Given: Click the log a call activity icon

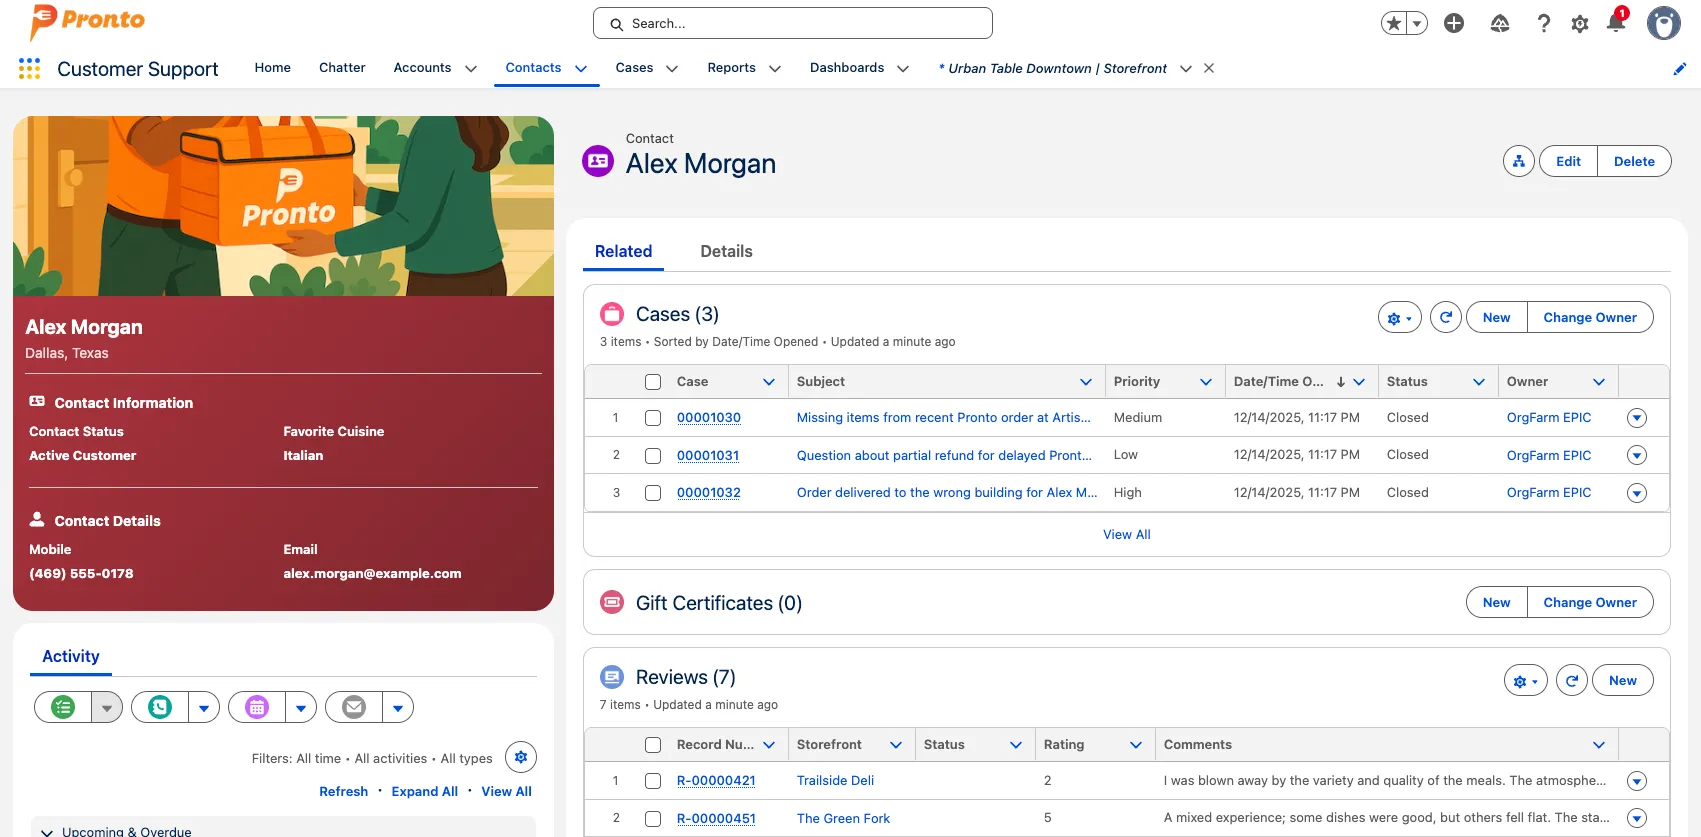Looking at the screenshot, I should [160, 707].
